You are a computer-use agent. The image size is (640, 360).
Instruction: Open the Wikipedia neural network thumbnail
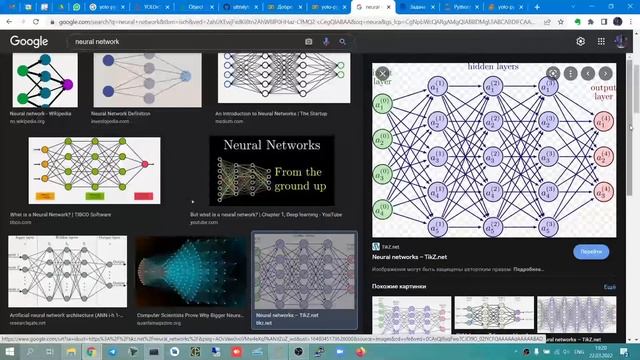(x=45, y=80)
